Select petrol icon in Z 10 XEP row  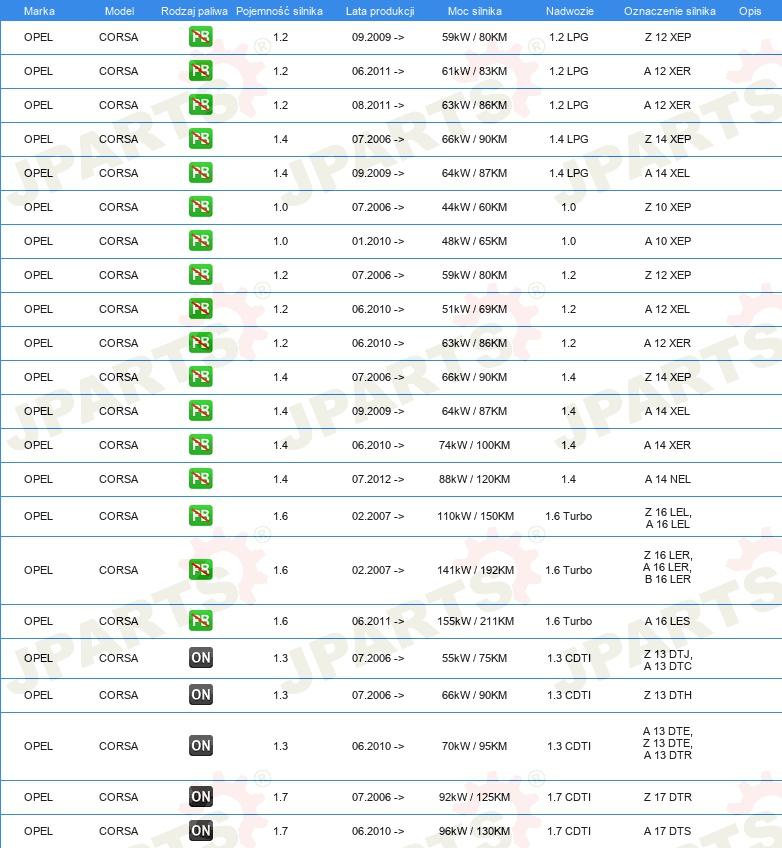[201, 207]
